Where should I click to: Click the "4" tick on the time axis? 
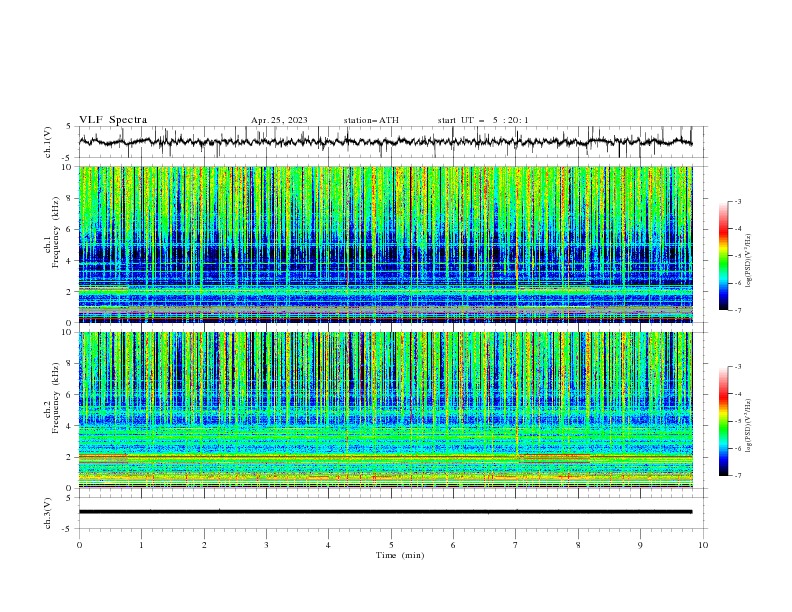(328, 545)
